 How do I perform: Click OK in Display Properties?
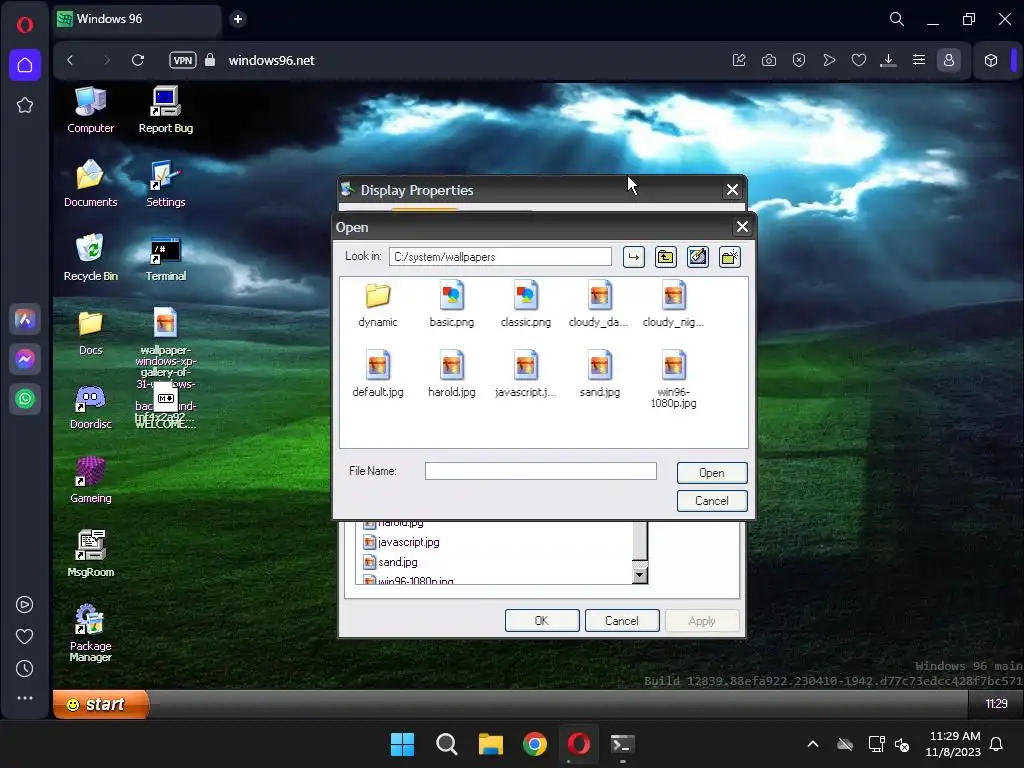click(x=542, y=620)
